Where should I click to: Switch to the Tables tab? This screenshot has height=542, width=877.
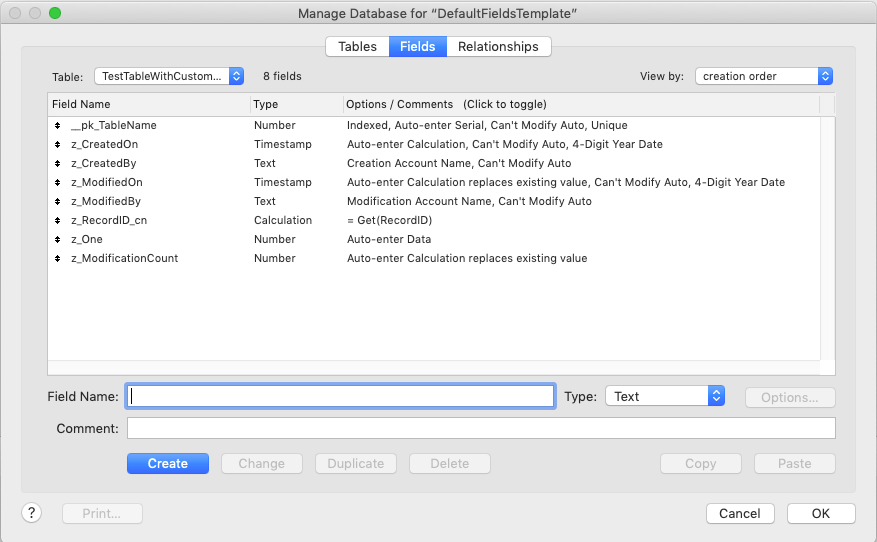click(x=357, y=47)
